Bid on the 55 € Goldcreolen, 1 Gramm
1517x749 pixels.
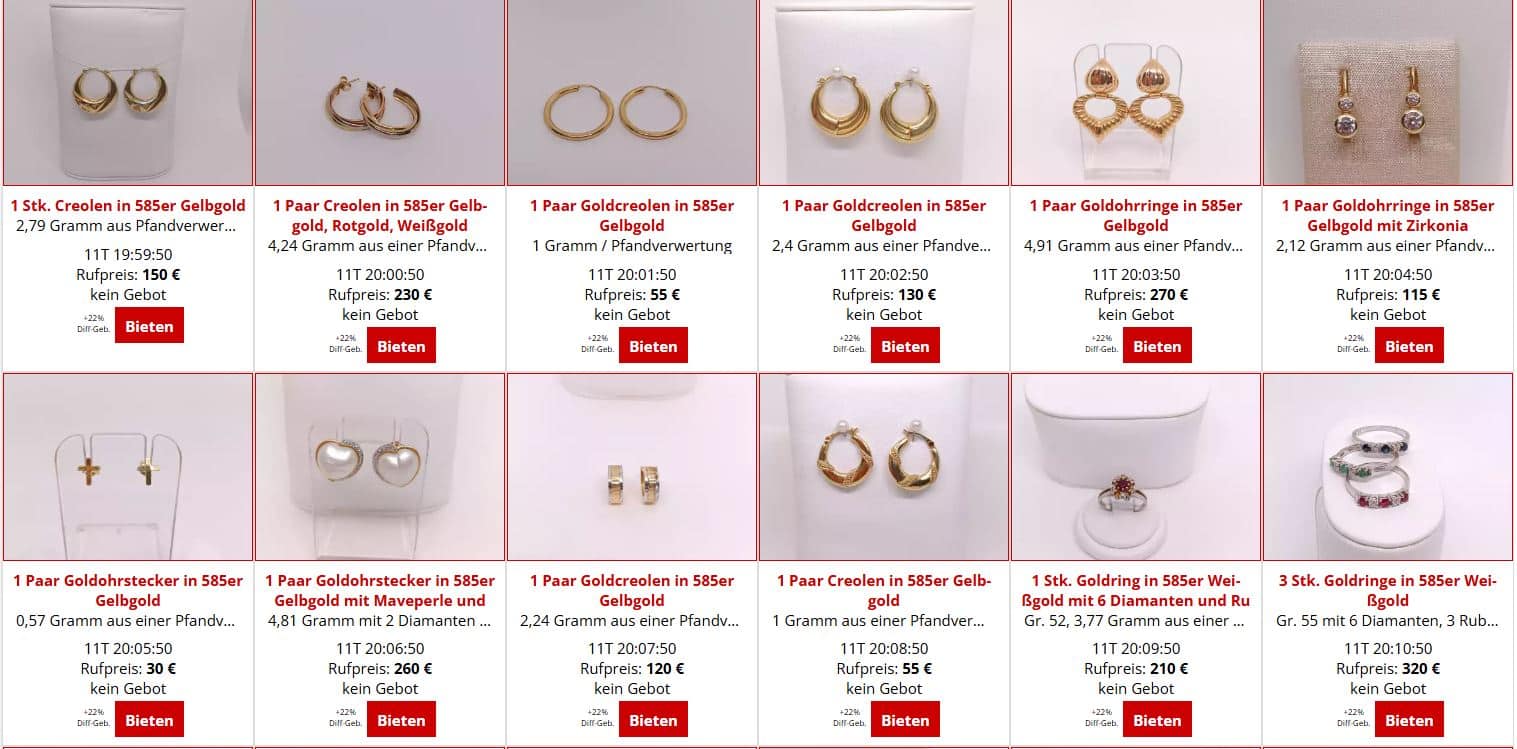click(x=653, y=346)
